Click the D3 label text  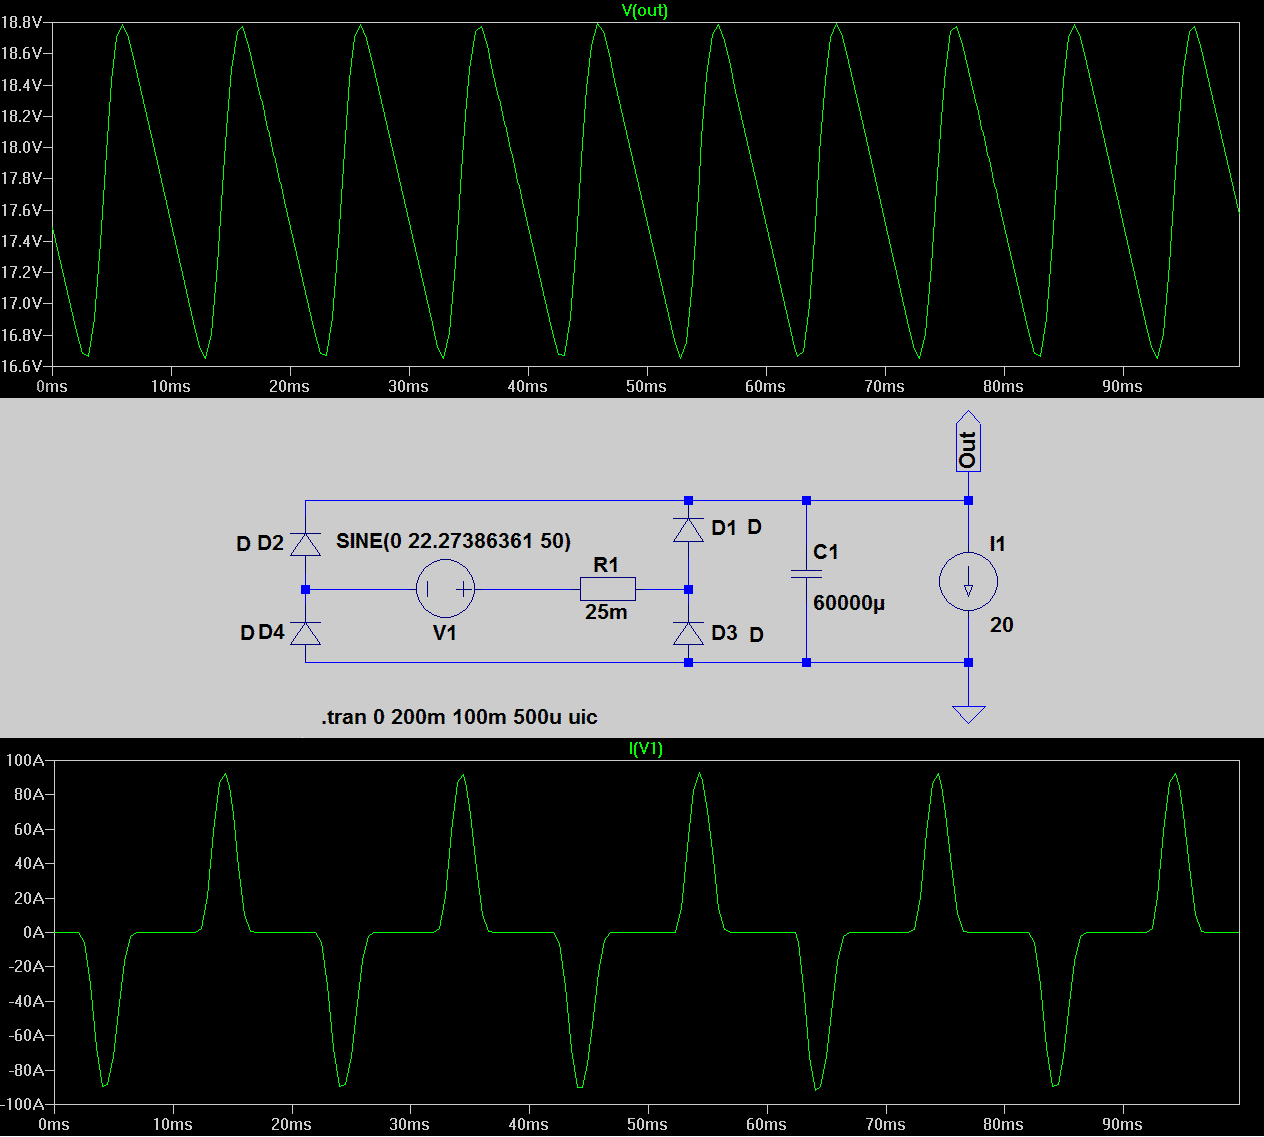coord(724,633)
